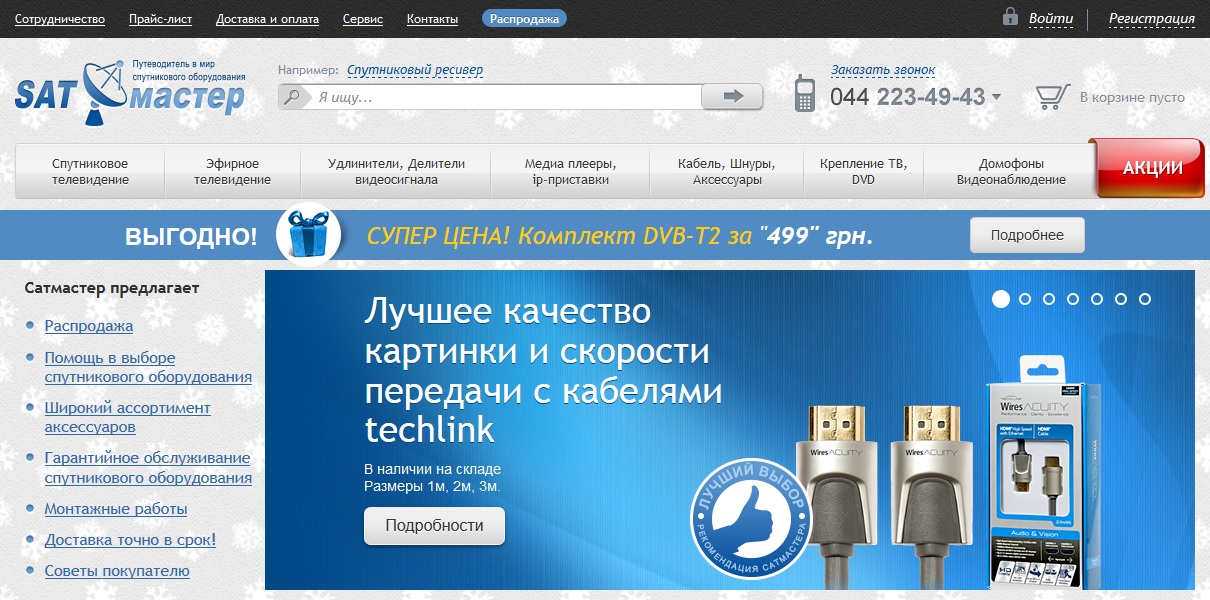The height and width of the screenshot is (600, 1210).
Task: Expand the phone number dropdown arrow
Action: (x=996, y=98)
